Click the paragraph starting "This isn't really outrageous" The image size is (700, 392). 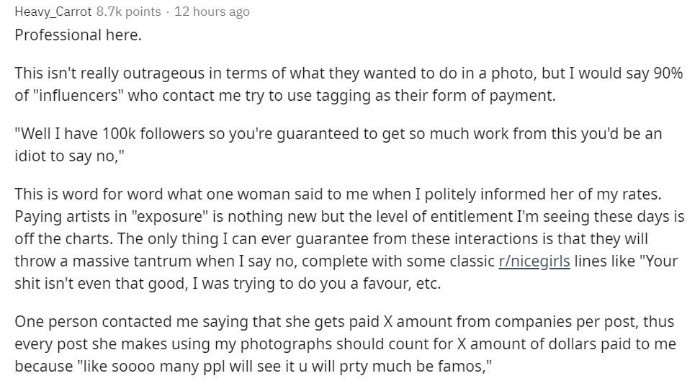(349, 84)
